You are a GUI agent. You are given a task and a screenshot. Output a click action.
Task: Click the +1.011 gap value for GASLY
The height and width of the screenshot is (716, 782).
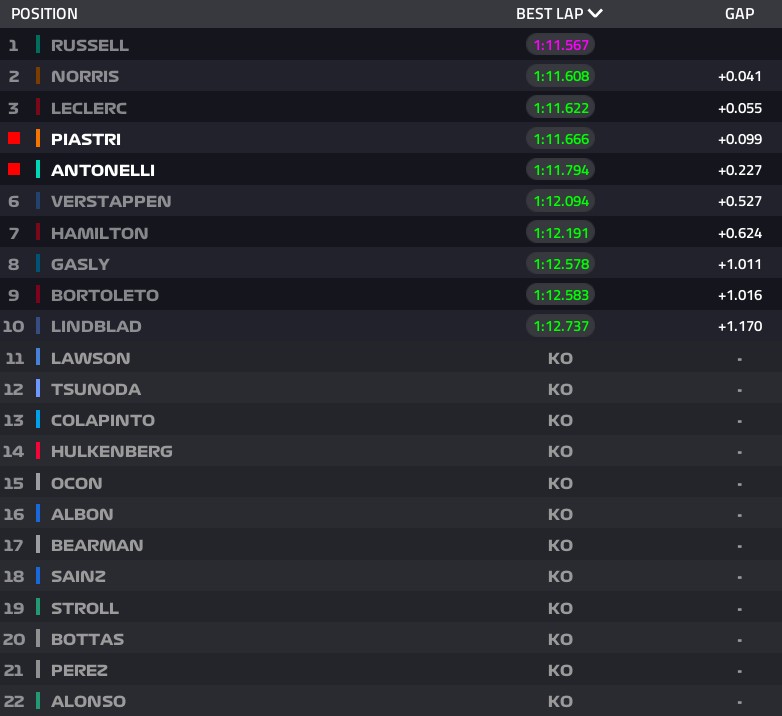coord(740,264)
